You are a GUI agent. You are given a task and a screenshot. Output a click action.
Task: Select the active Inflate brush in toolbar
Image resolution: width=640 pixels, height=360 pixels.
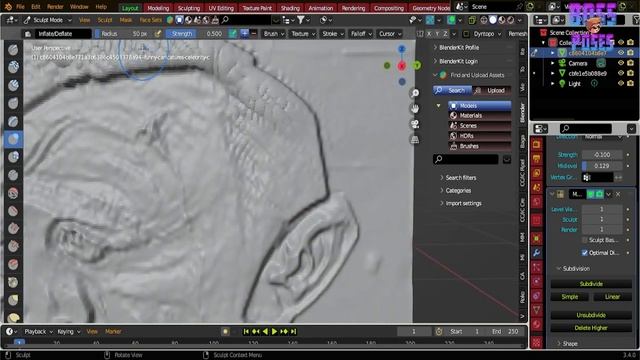tap(13, 140)
